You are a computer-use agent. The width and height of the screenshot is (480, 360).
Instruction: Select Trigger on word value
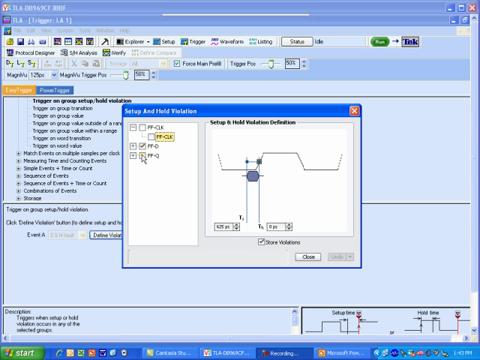57,146
